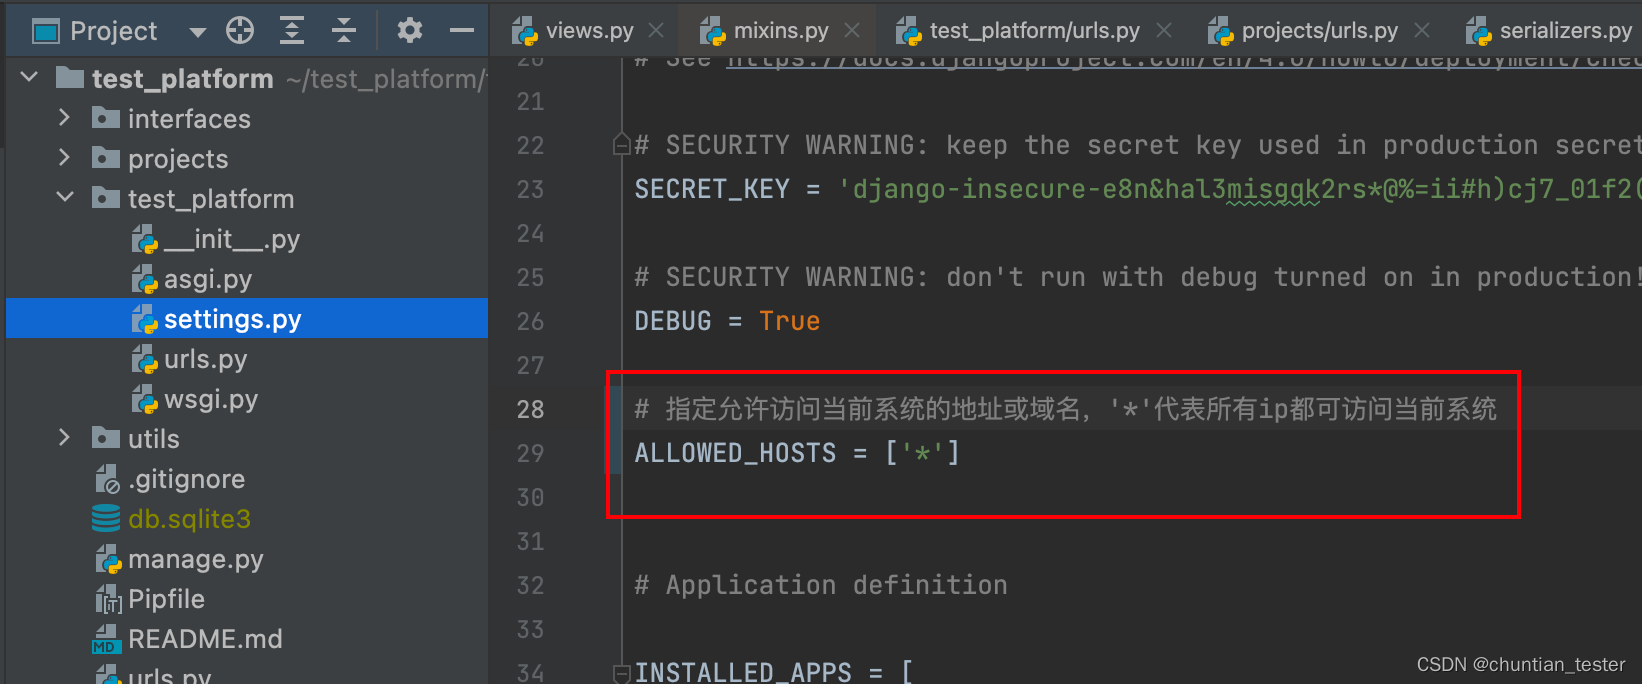
Task: Close the test_platform/urls.py tab
Action: coord(1164,31)
